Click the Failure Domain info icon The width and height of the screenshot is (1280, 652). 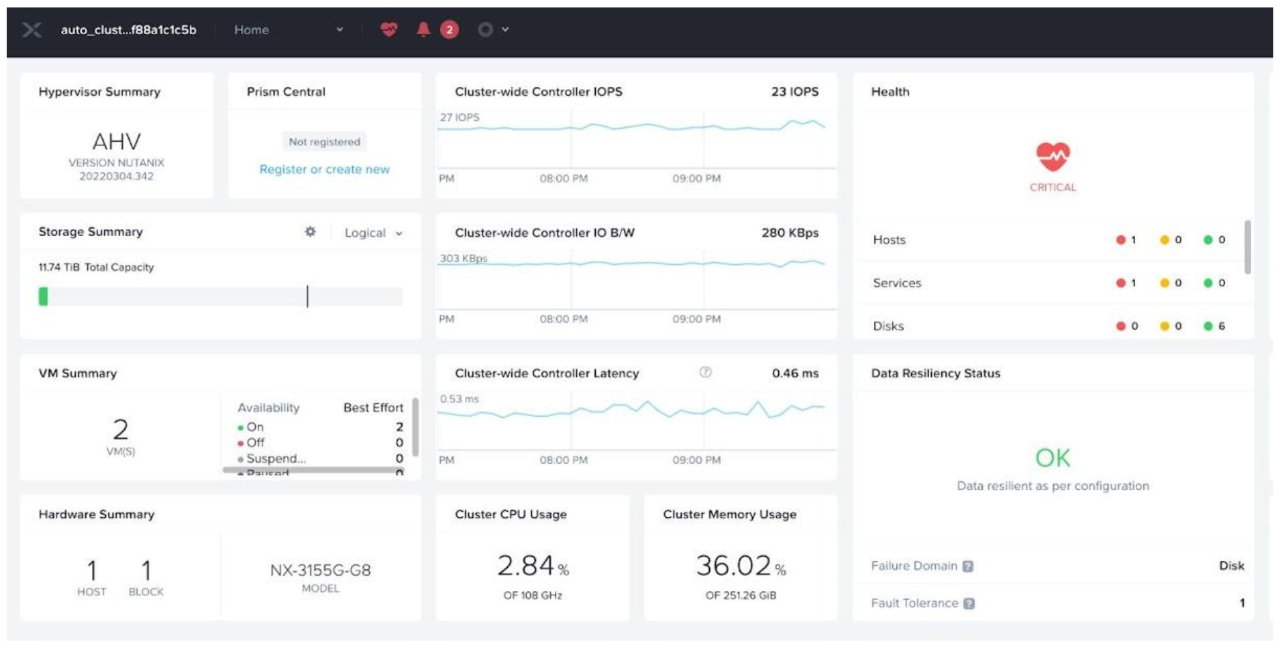(967, 566)
